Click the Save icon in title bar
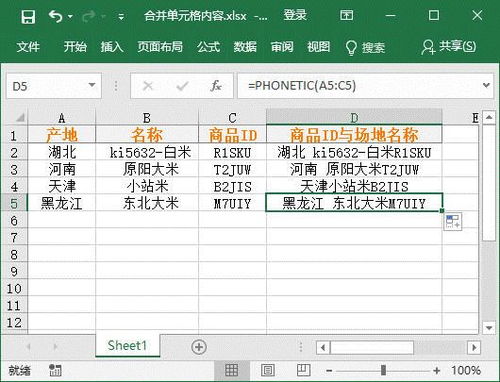The image size is (500, 382). tap(28, 16)
